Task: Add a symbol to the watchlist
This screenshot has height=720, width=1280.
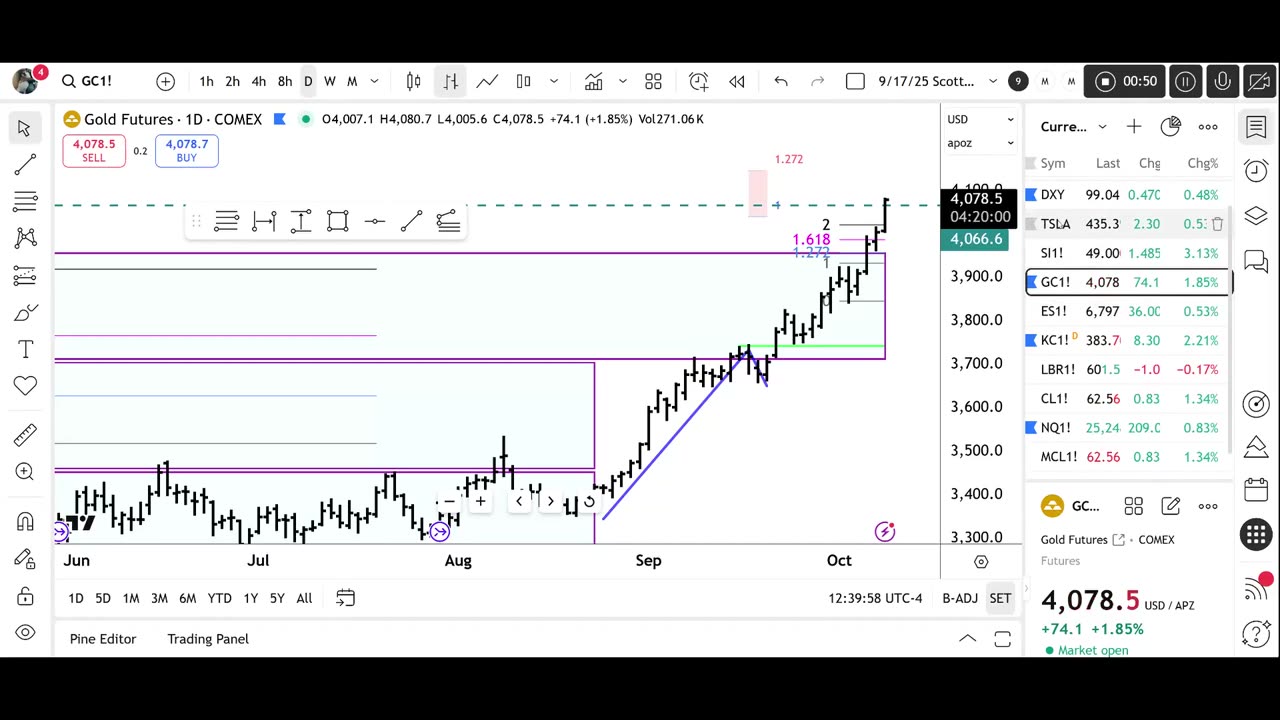Action: coord(1134,127)
